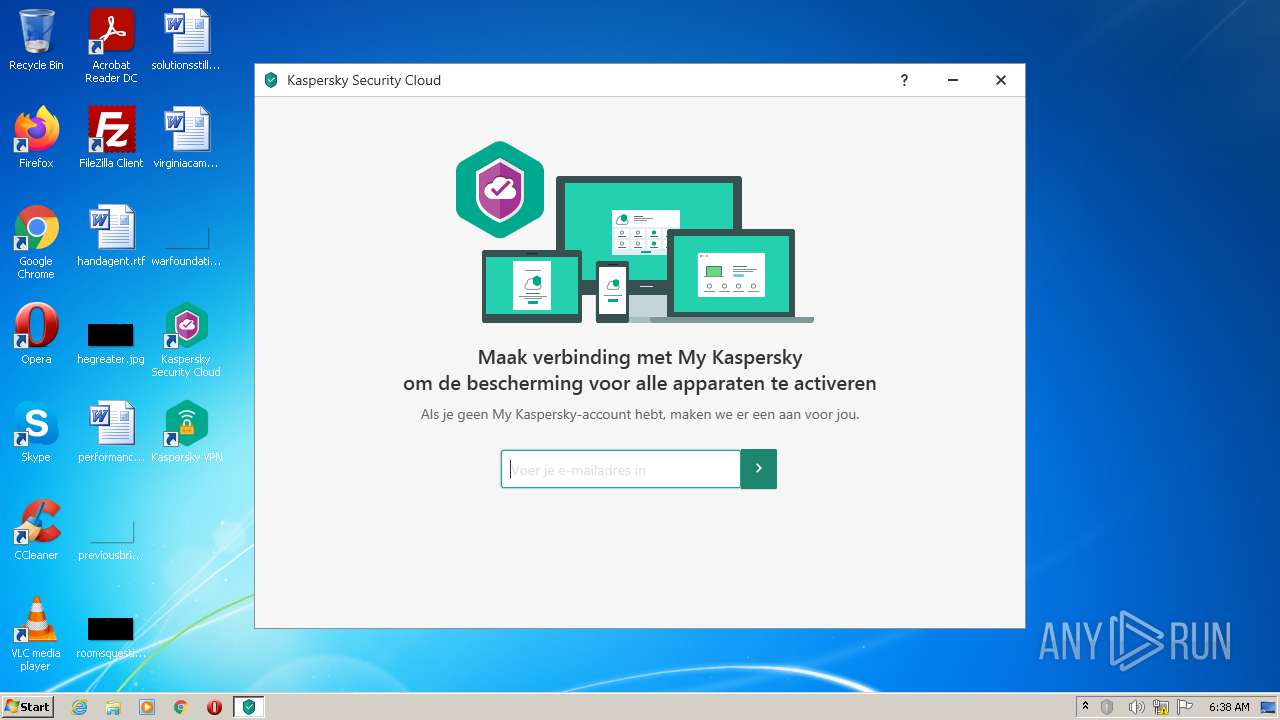Open handagent.rtf document icon
Screen dimensions: 1280x720
[x=111, y=236]
